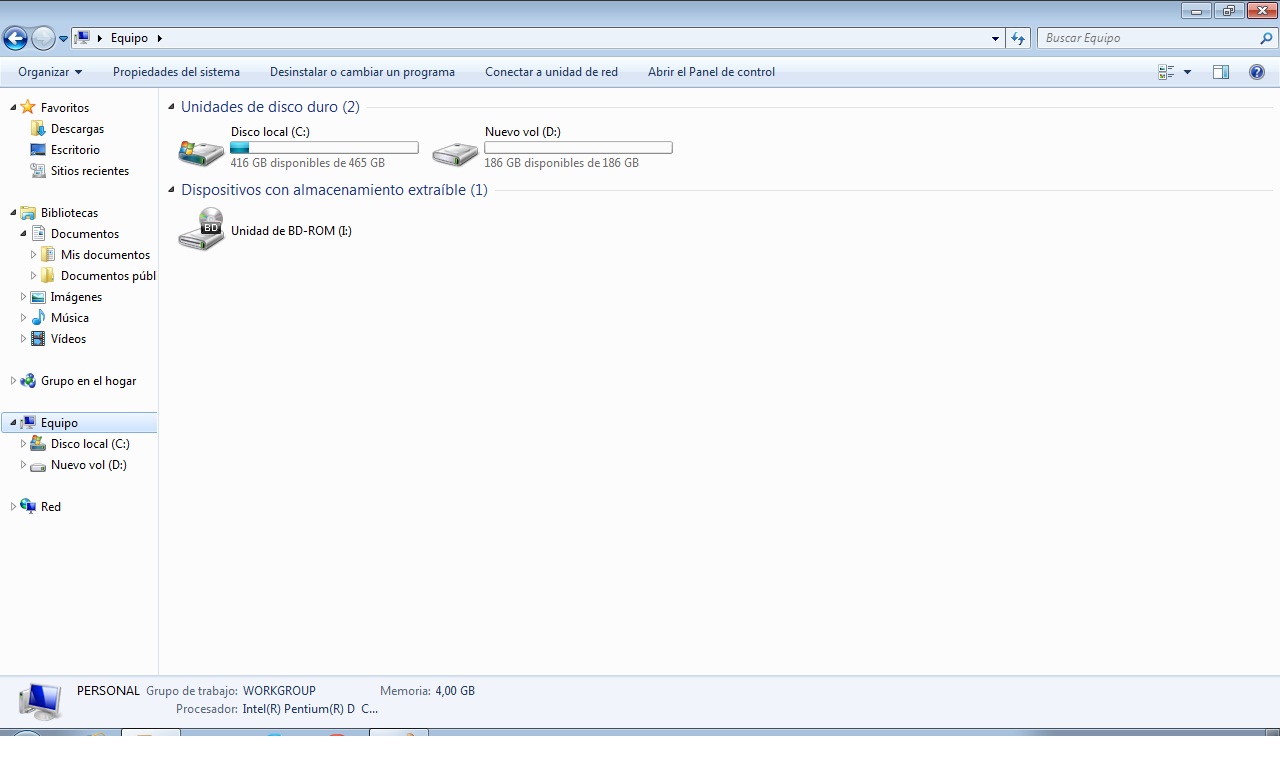
Task: Collapse the Documentos library node
Action: tap(23, 233)
